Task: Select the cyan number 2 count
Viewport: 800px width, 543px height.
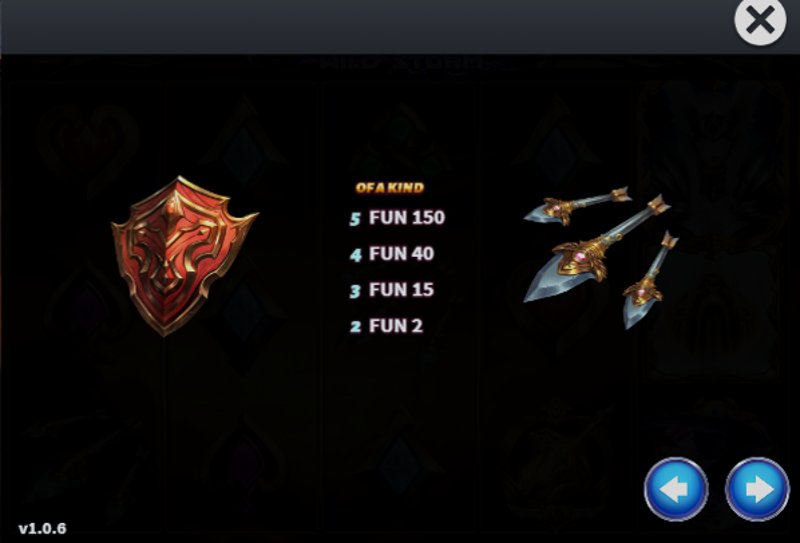Action: pos(356,327)
